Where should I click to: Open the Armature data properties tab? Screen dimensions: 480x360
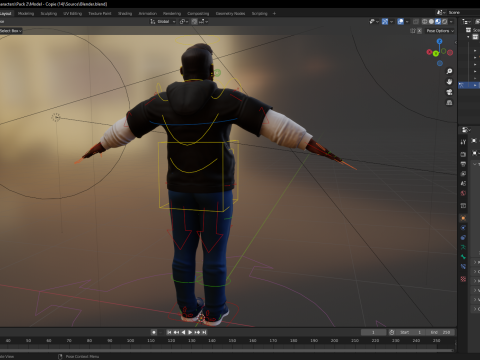463,247
